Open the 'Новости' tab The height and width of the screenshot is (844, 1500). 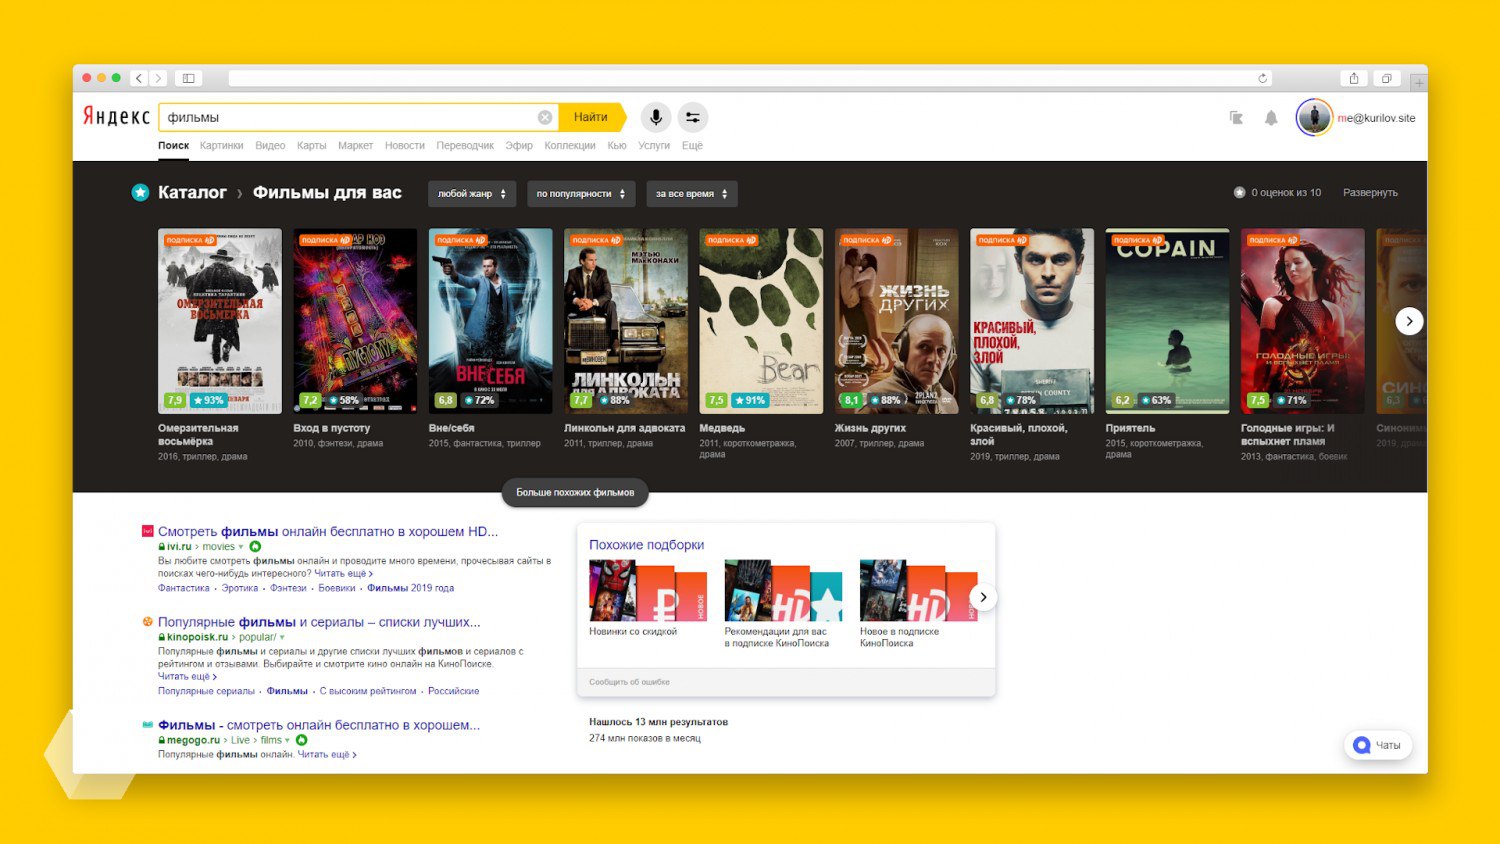[404, 146]
